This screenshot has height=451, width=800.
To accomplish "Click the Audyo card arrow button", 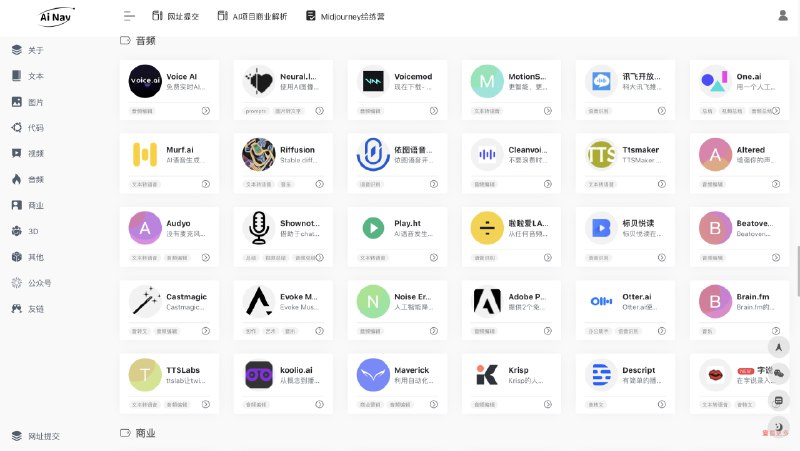I will [x=206, y=258].
